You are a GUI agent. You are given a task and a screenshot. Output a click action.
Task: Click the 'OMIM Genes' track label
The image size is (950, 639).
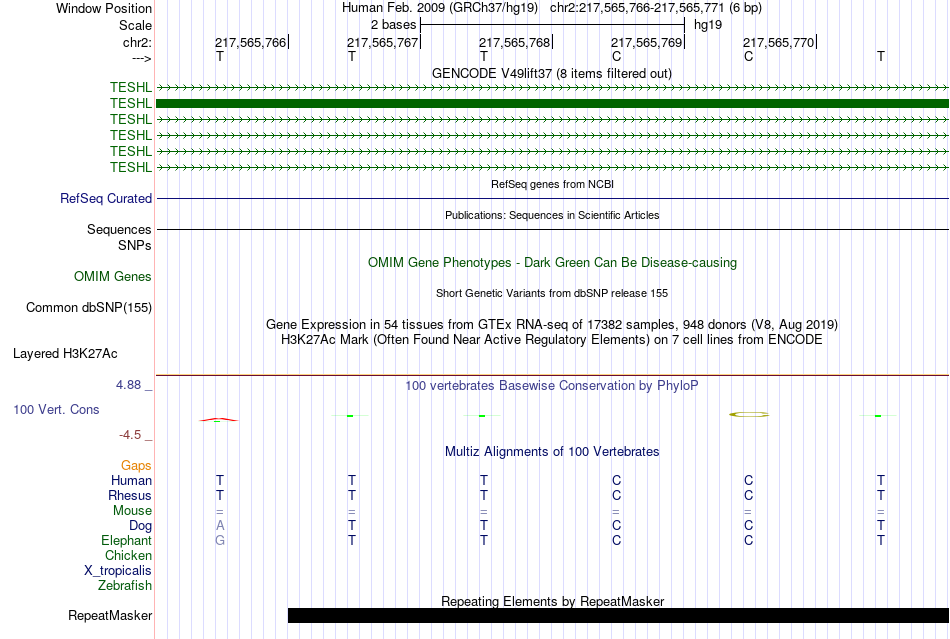[113, 277]
